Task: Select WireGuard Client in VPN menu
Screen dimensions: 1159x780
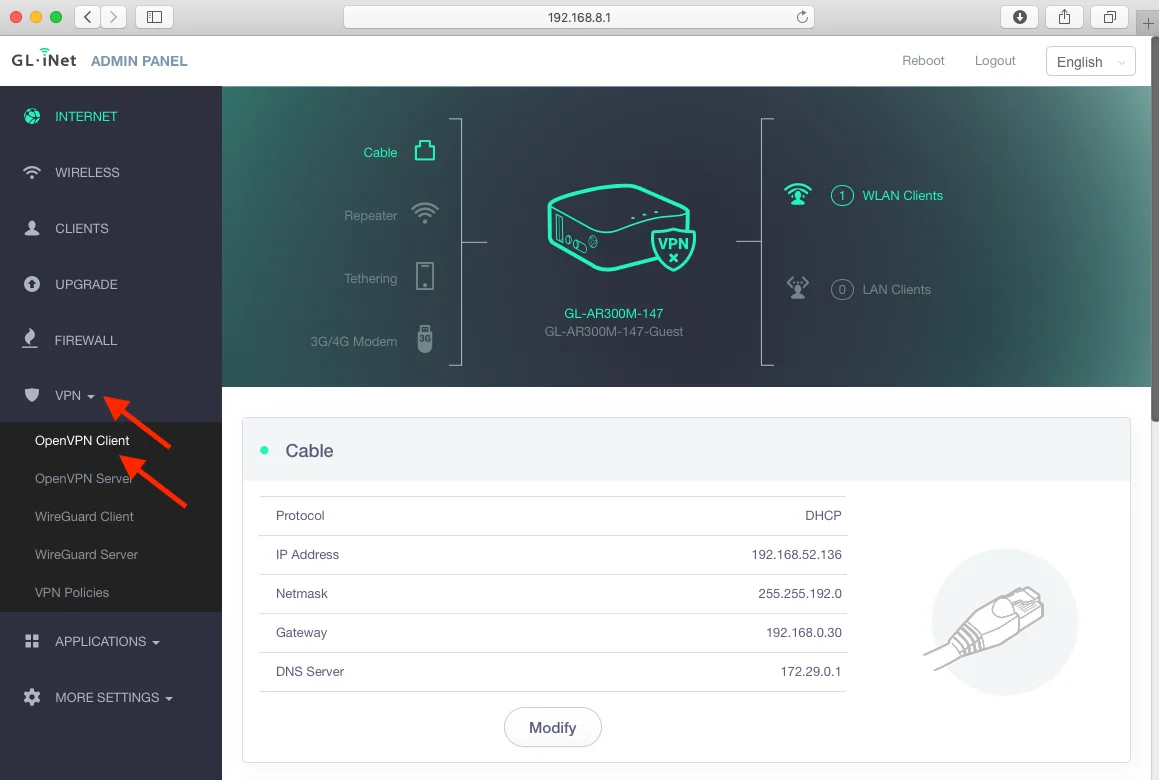Action: (x=84, y=516)
